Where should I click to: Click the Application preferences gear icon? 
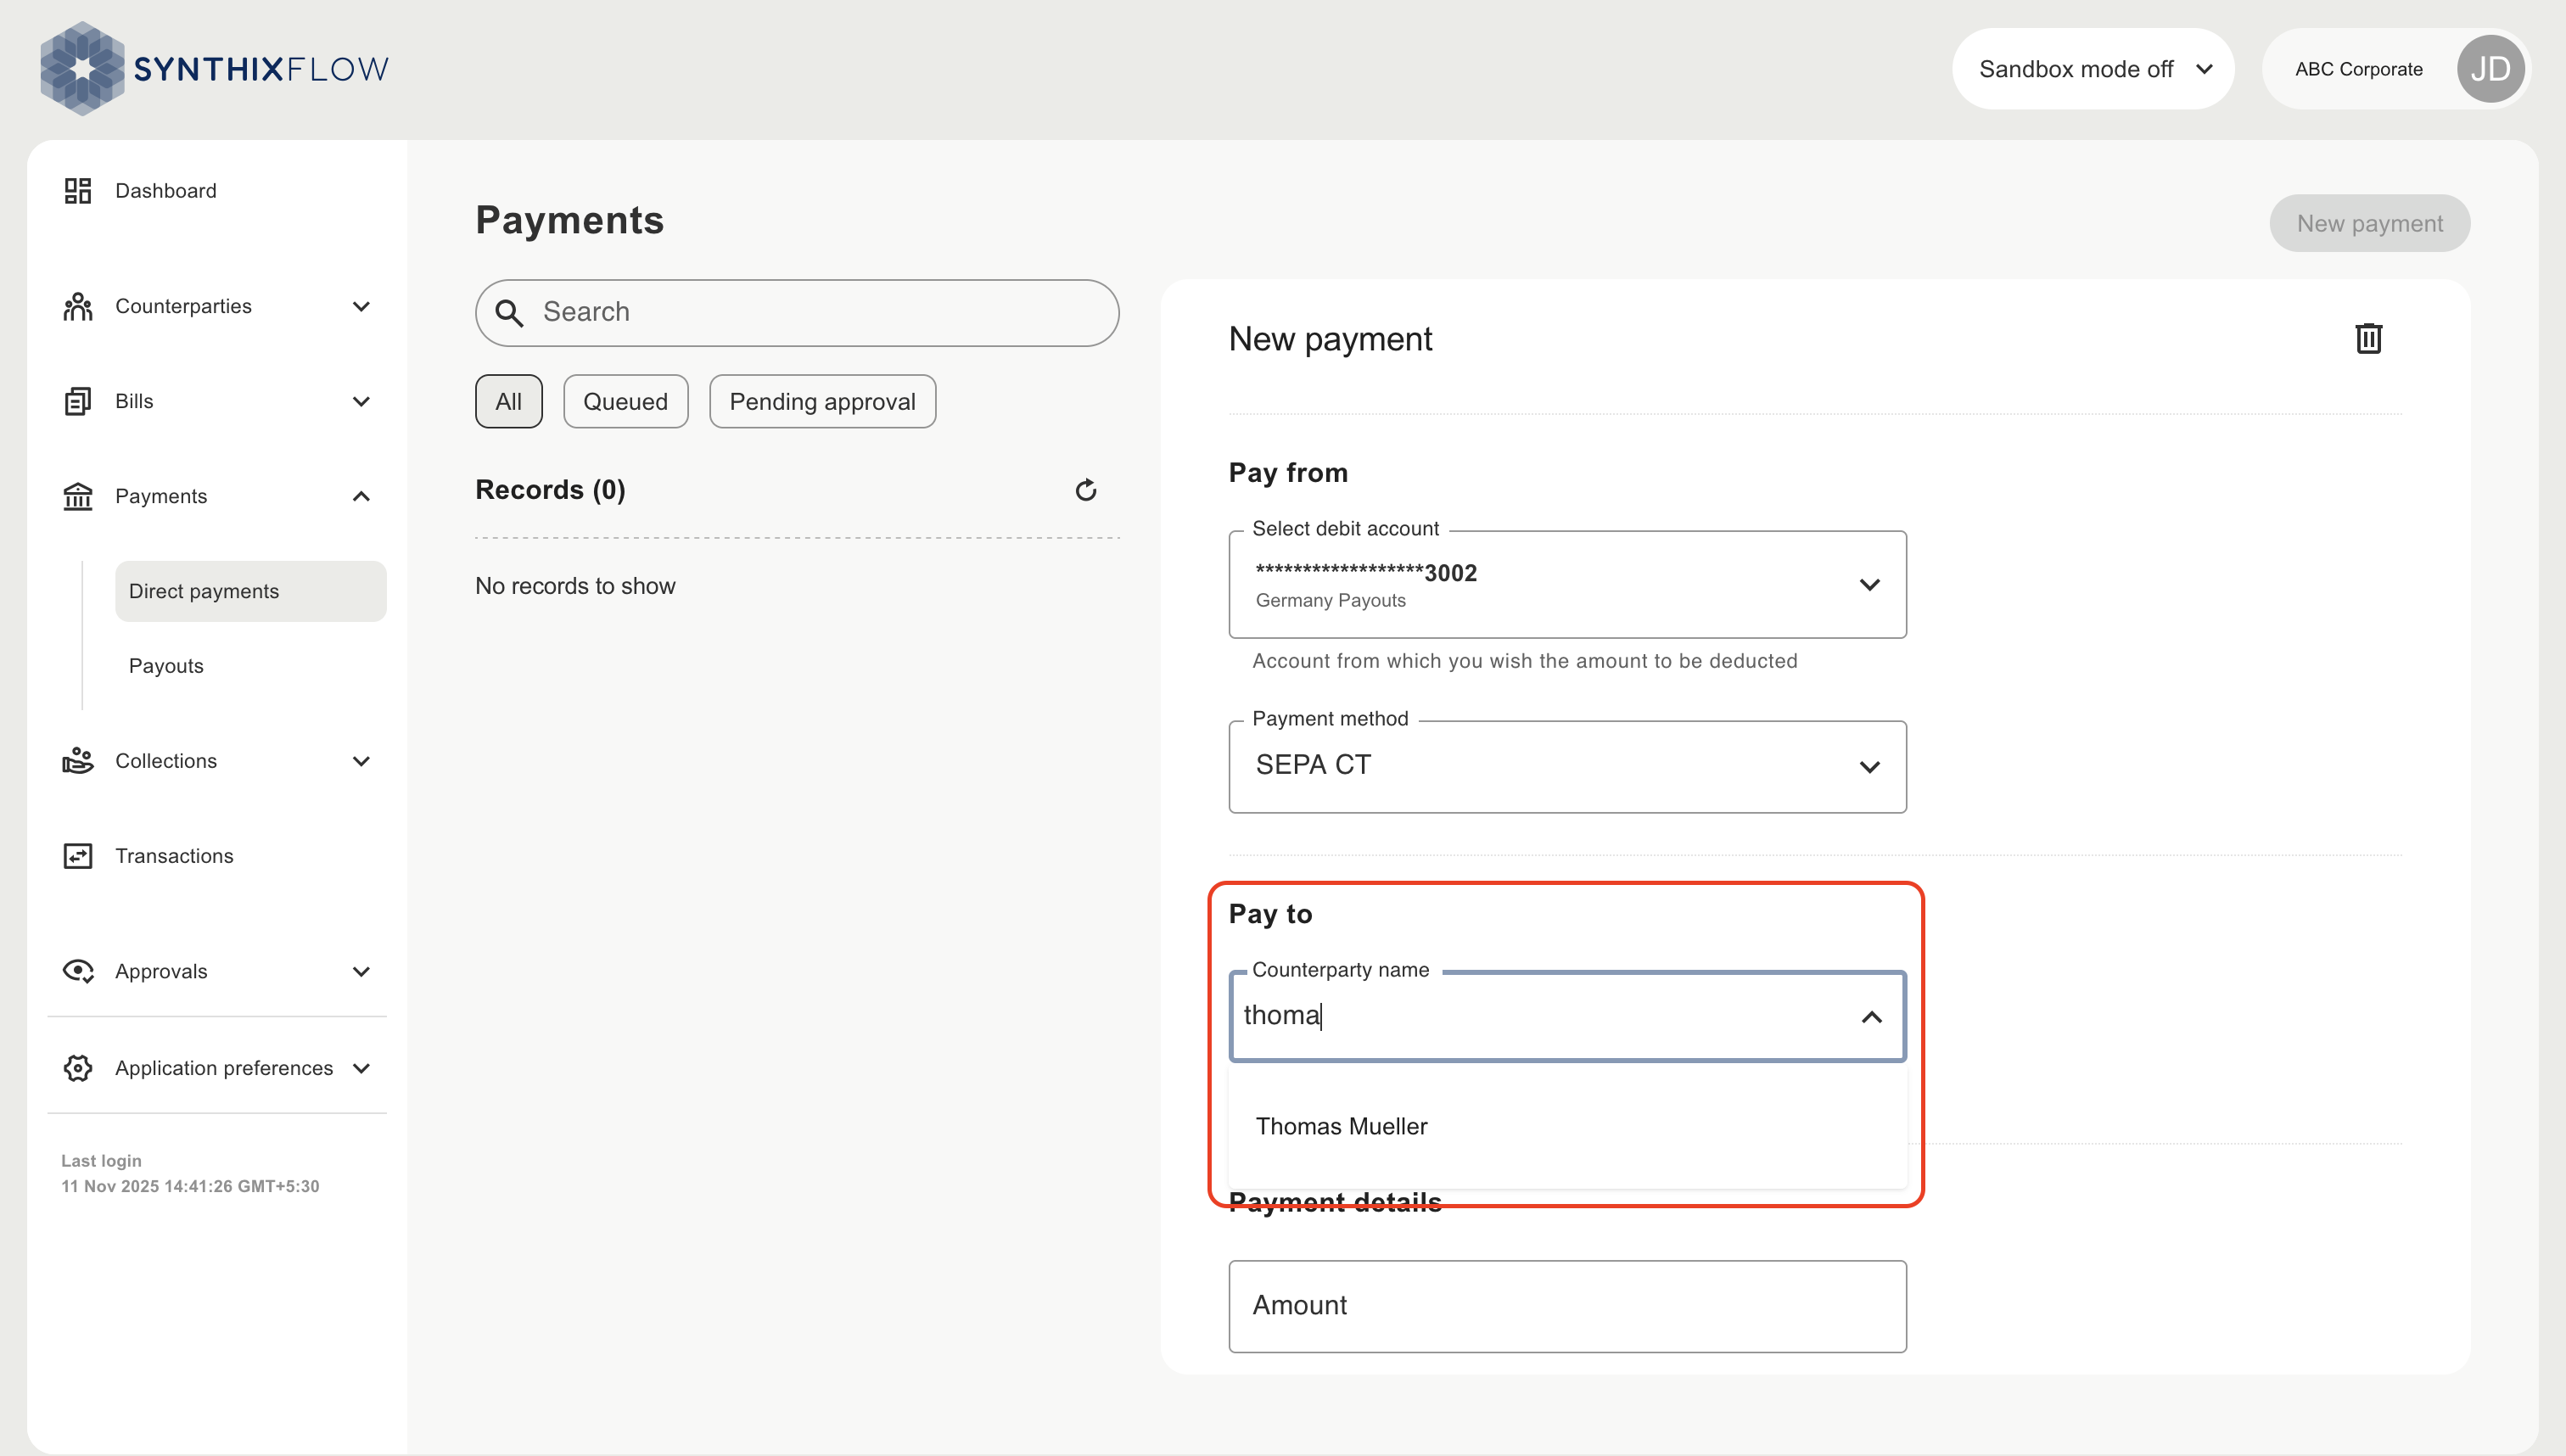(x=78, y=1068)
